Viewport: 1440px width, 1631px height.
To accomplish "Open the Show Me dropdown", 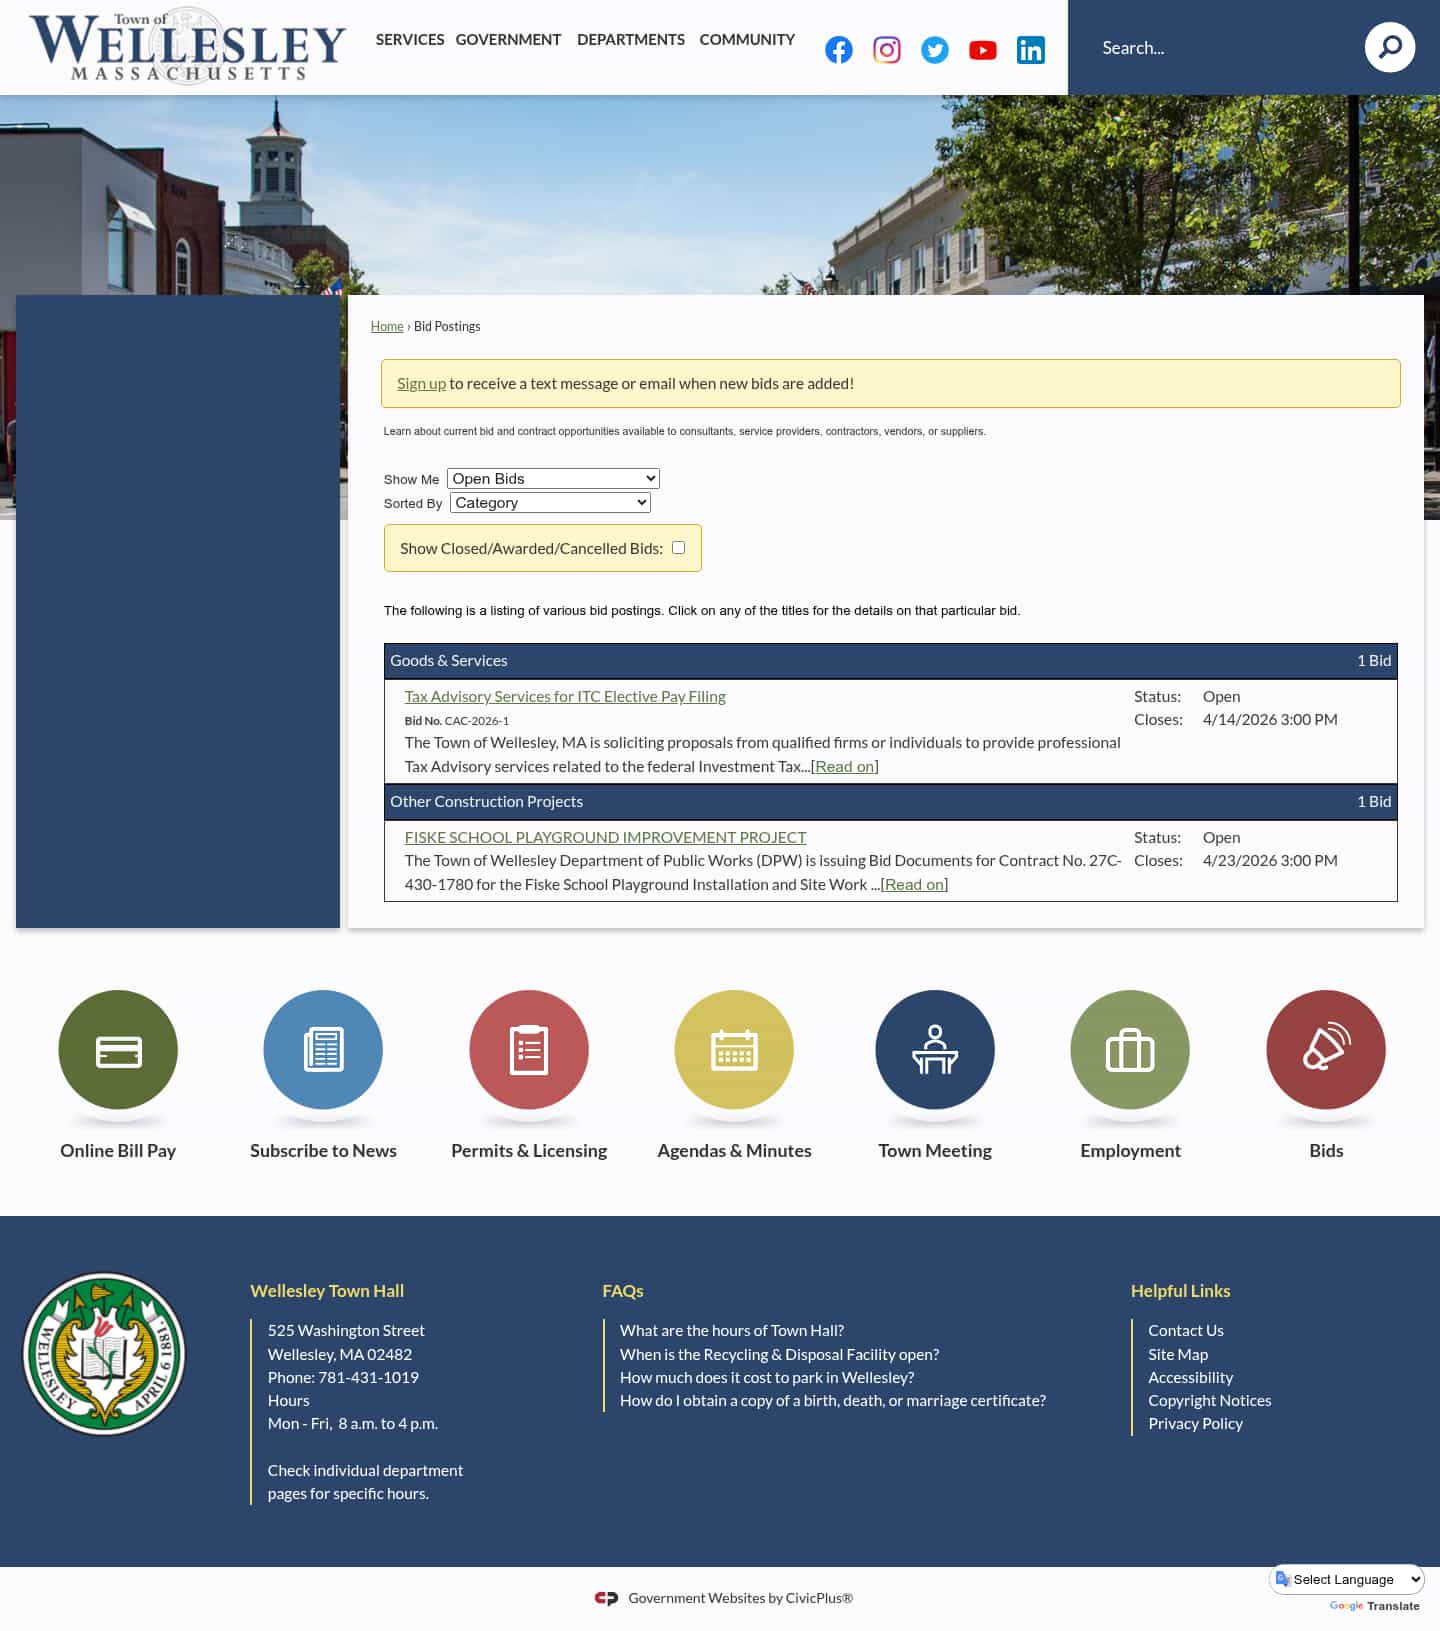I will (553, 479).
